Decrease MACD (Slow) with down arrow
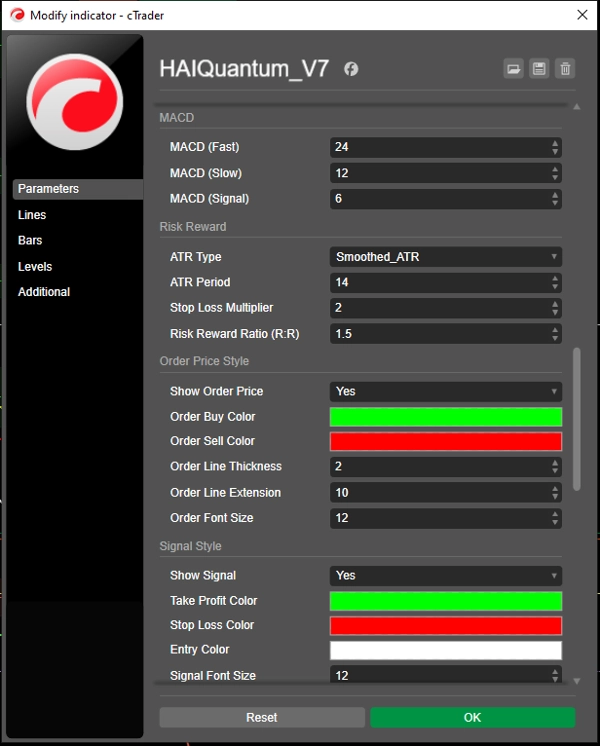The height and width of the screenshot is (746, 600). pos(555,177)
